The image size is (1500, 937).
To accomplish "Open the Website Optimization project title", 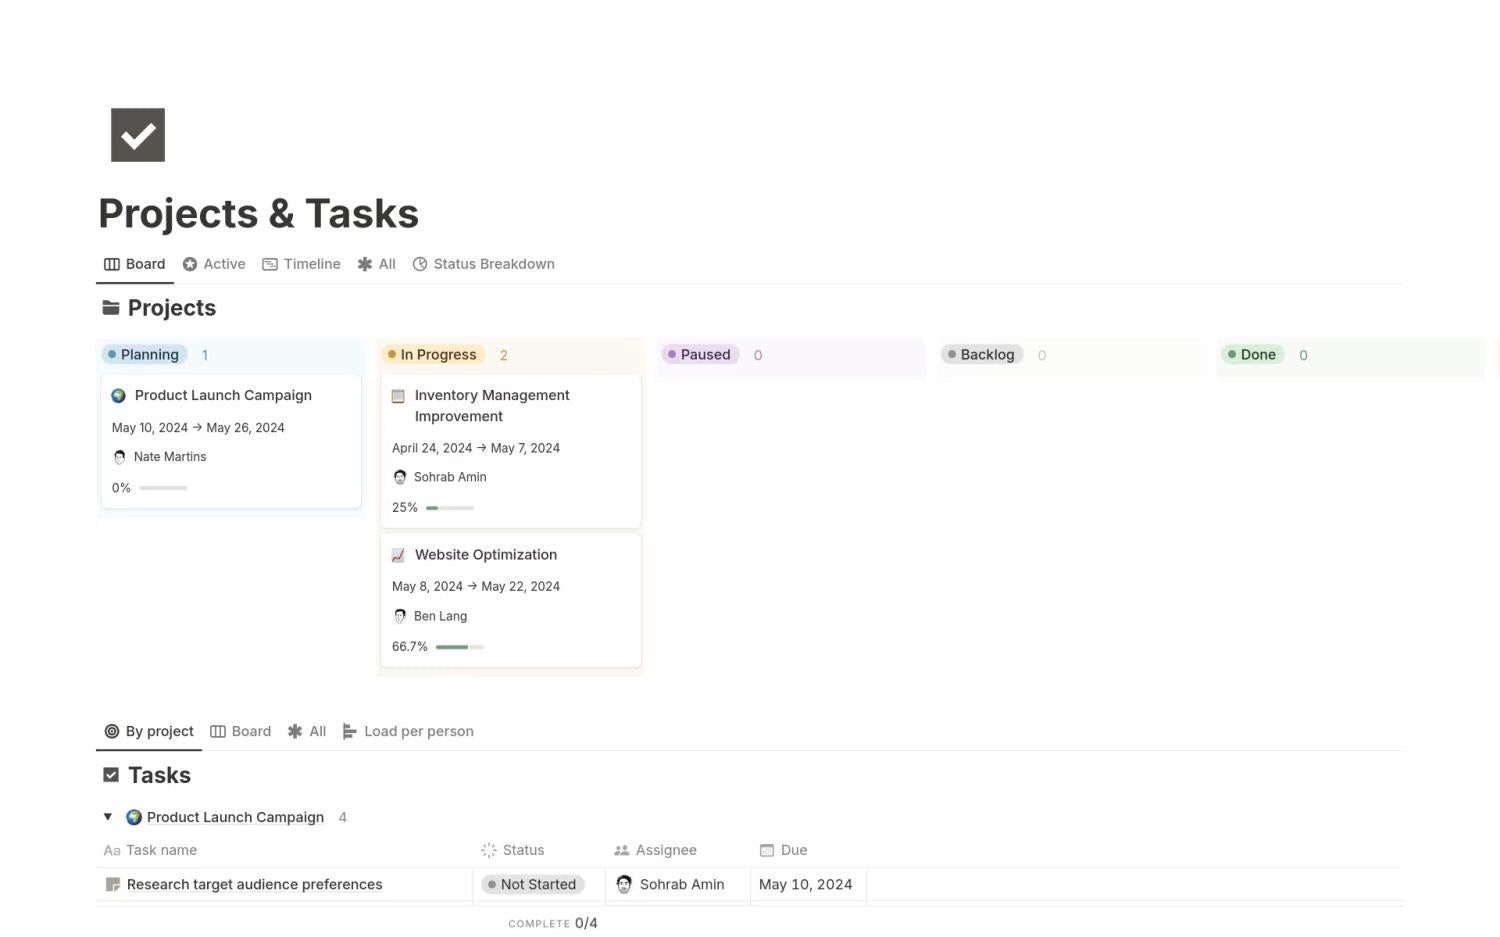I will click(x=486, y=555).
